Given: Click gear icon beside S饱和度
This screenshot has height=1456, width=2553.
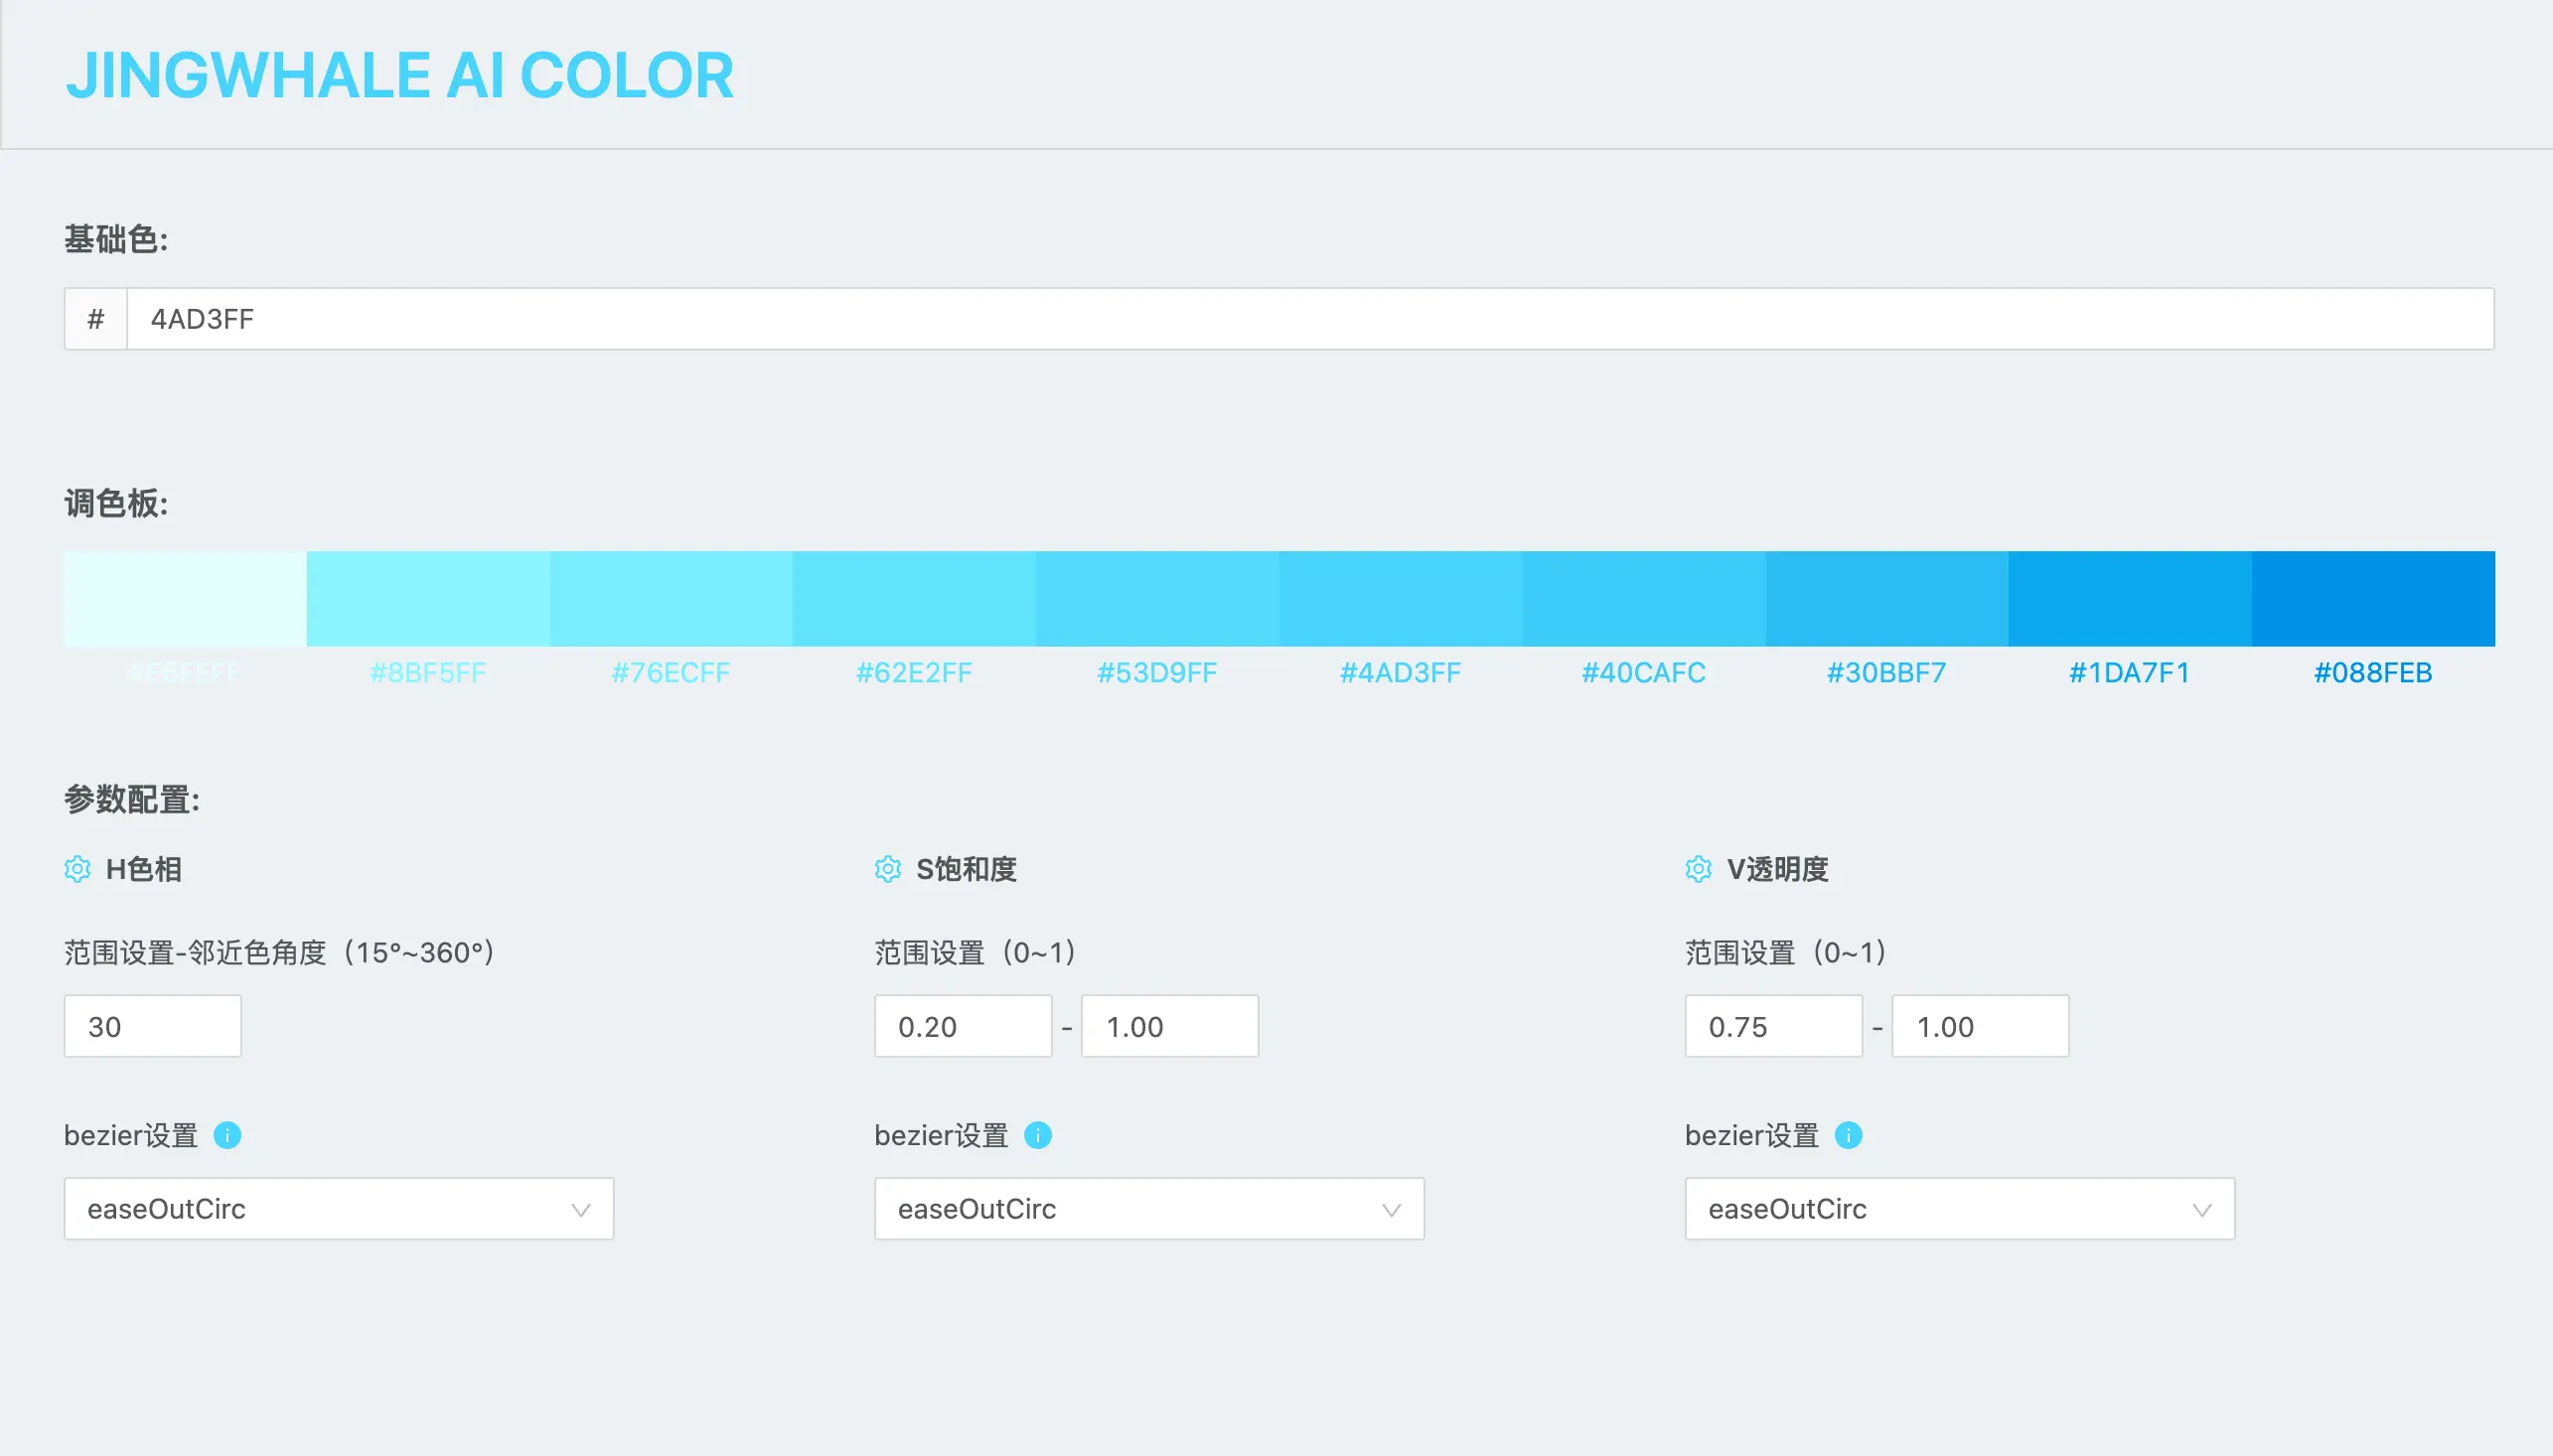Looking at the screenshot, I should (x=887, y=869).
